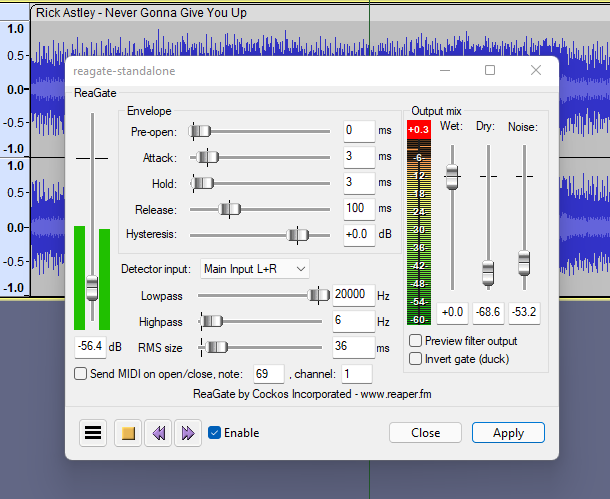The image size is (610, 499).
Task: Click the Lowpass field showing 20000
Action: tap(354, 295)
